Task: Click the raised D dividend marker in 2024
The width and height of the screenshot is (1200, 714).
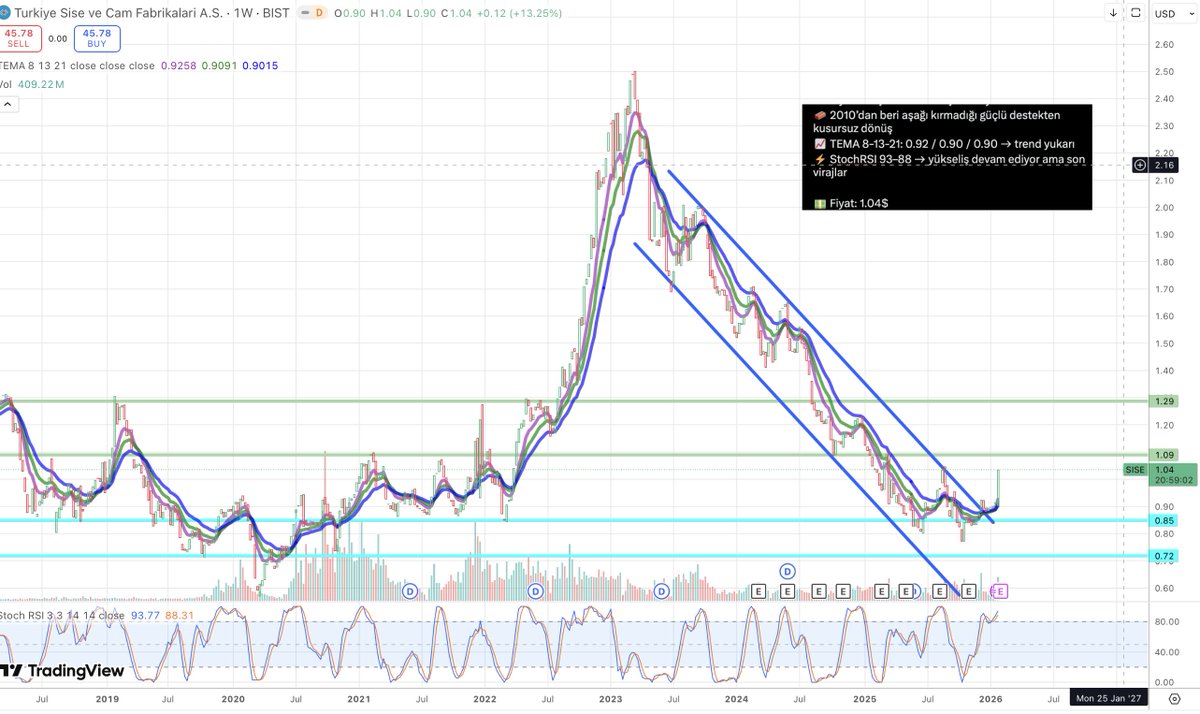Action: 787,571
